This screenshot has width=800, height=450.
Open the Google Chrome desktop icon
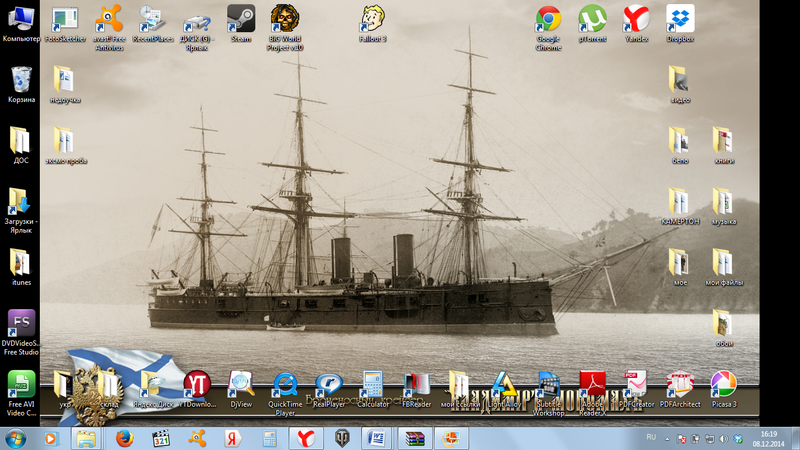tap(548, 28)
